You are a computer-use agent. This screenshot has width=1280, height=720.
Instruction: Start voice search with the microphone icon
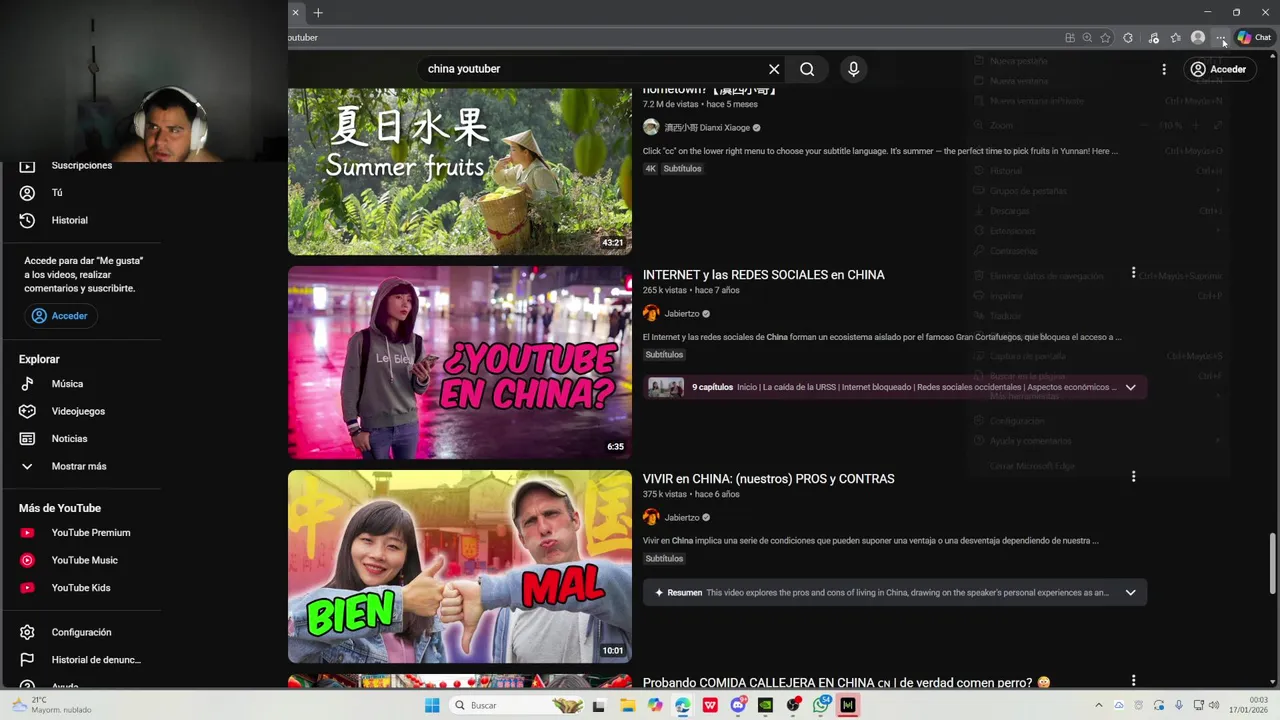tap(853, 69)
